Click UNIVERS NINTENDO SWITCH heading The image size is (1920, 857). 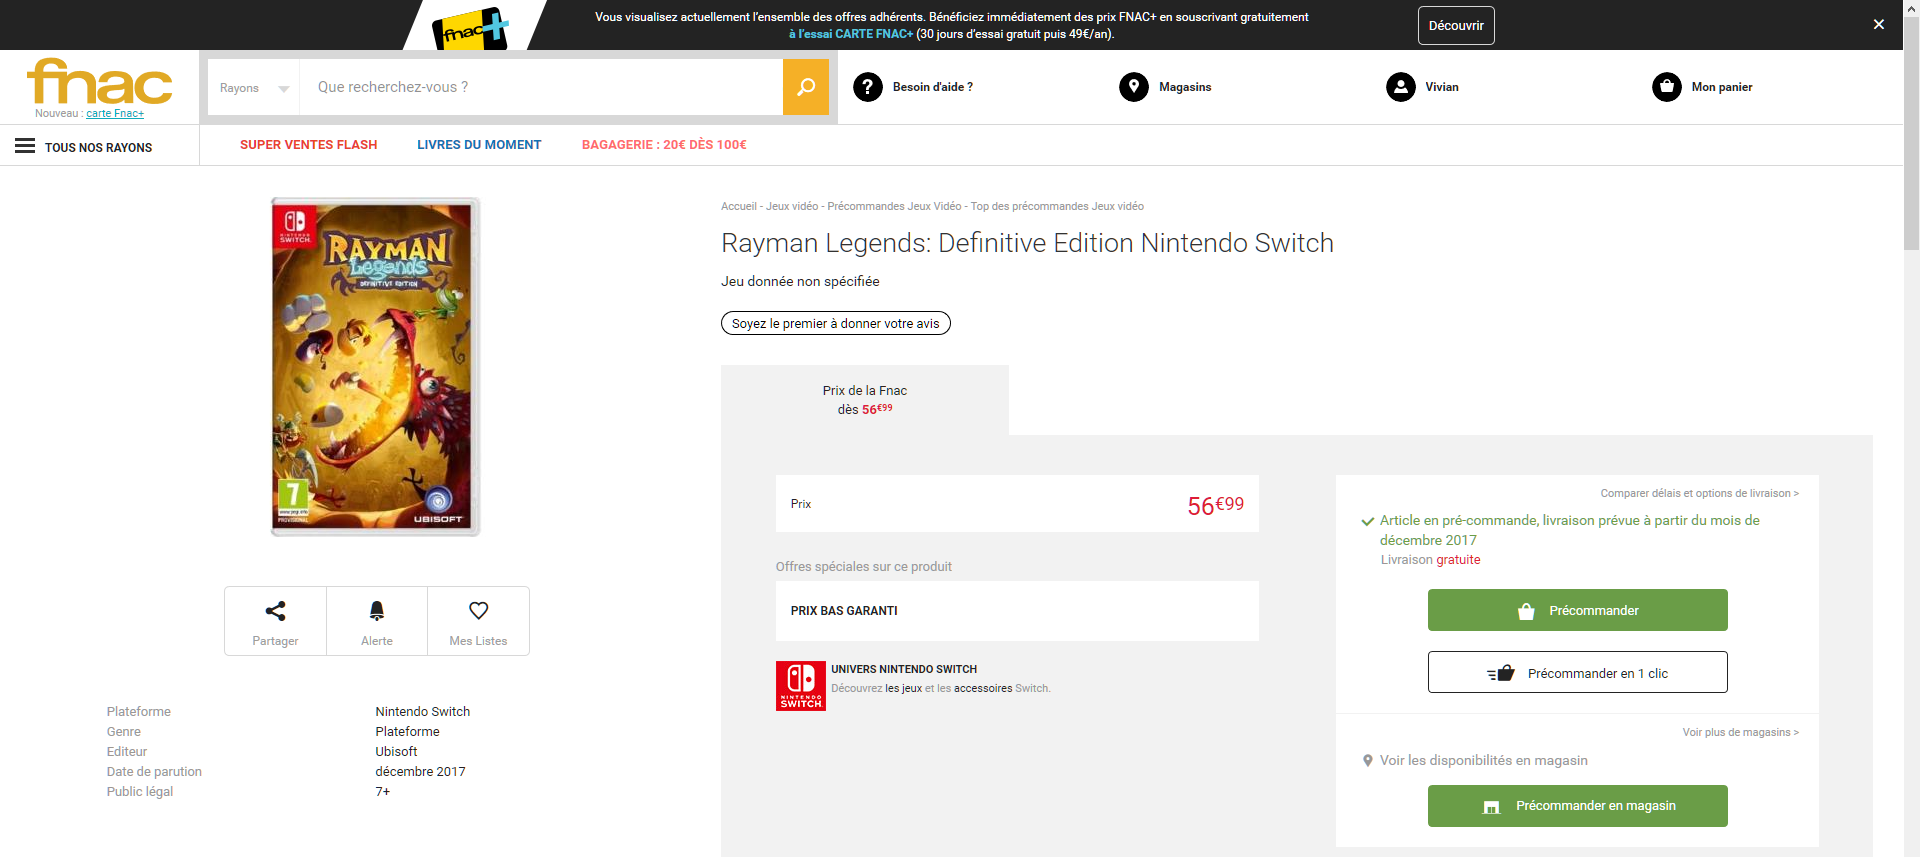(x=904, y=669)
